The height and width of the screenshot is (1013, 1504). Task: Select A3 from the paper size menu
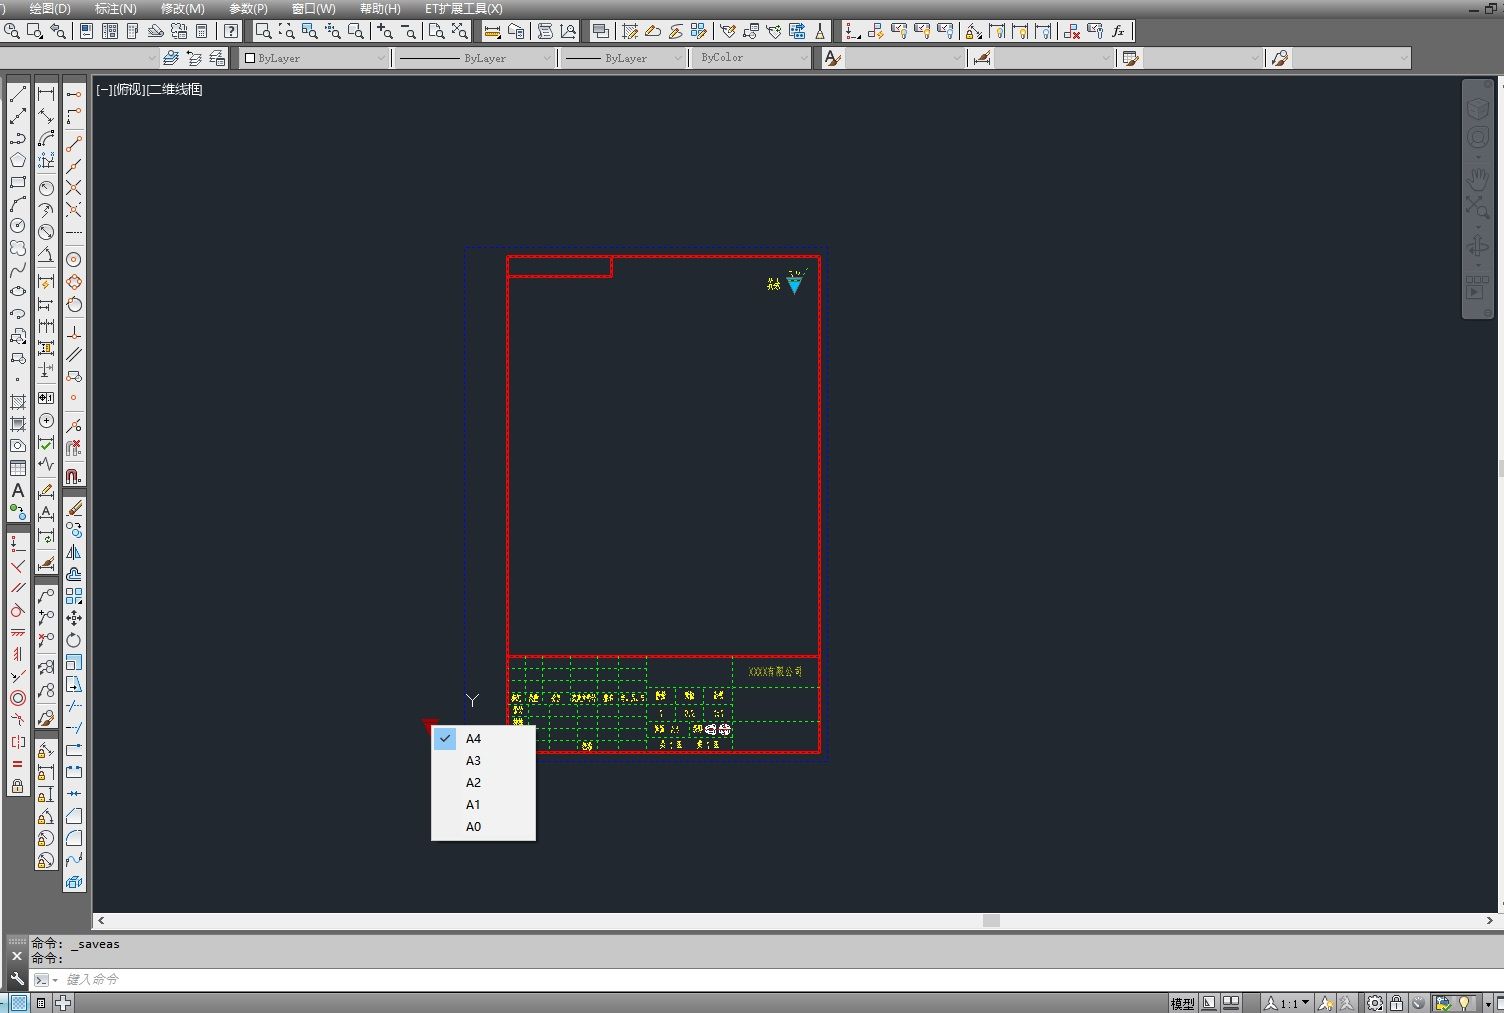pos(474,761)
